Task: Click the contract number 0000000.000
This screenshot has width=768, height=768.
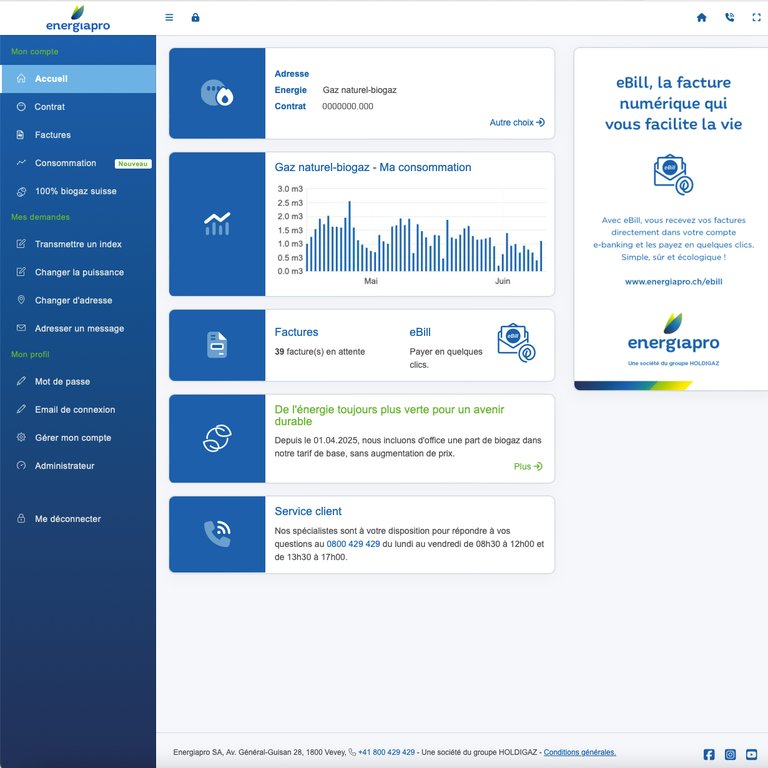Action: (347, 106)
